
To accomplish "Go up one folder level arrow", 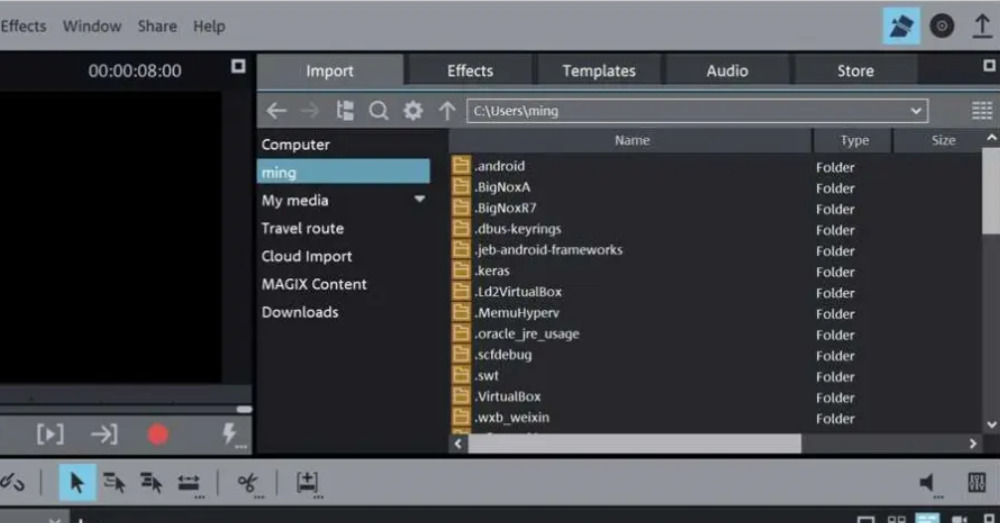I will (447, 111).
